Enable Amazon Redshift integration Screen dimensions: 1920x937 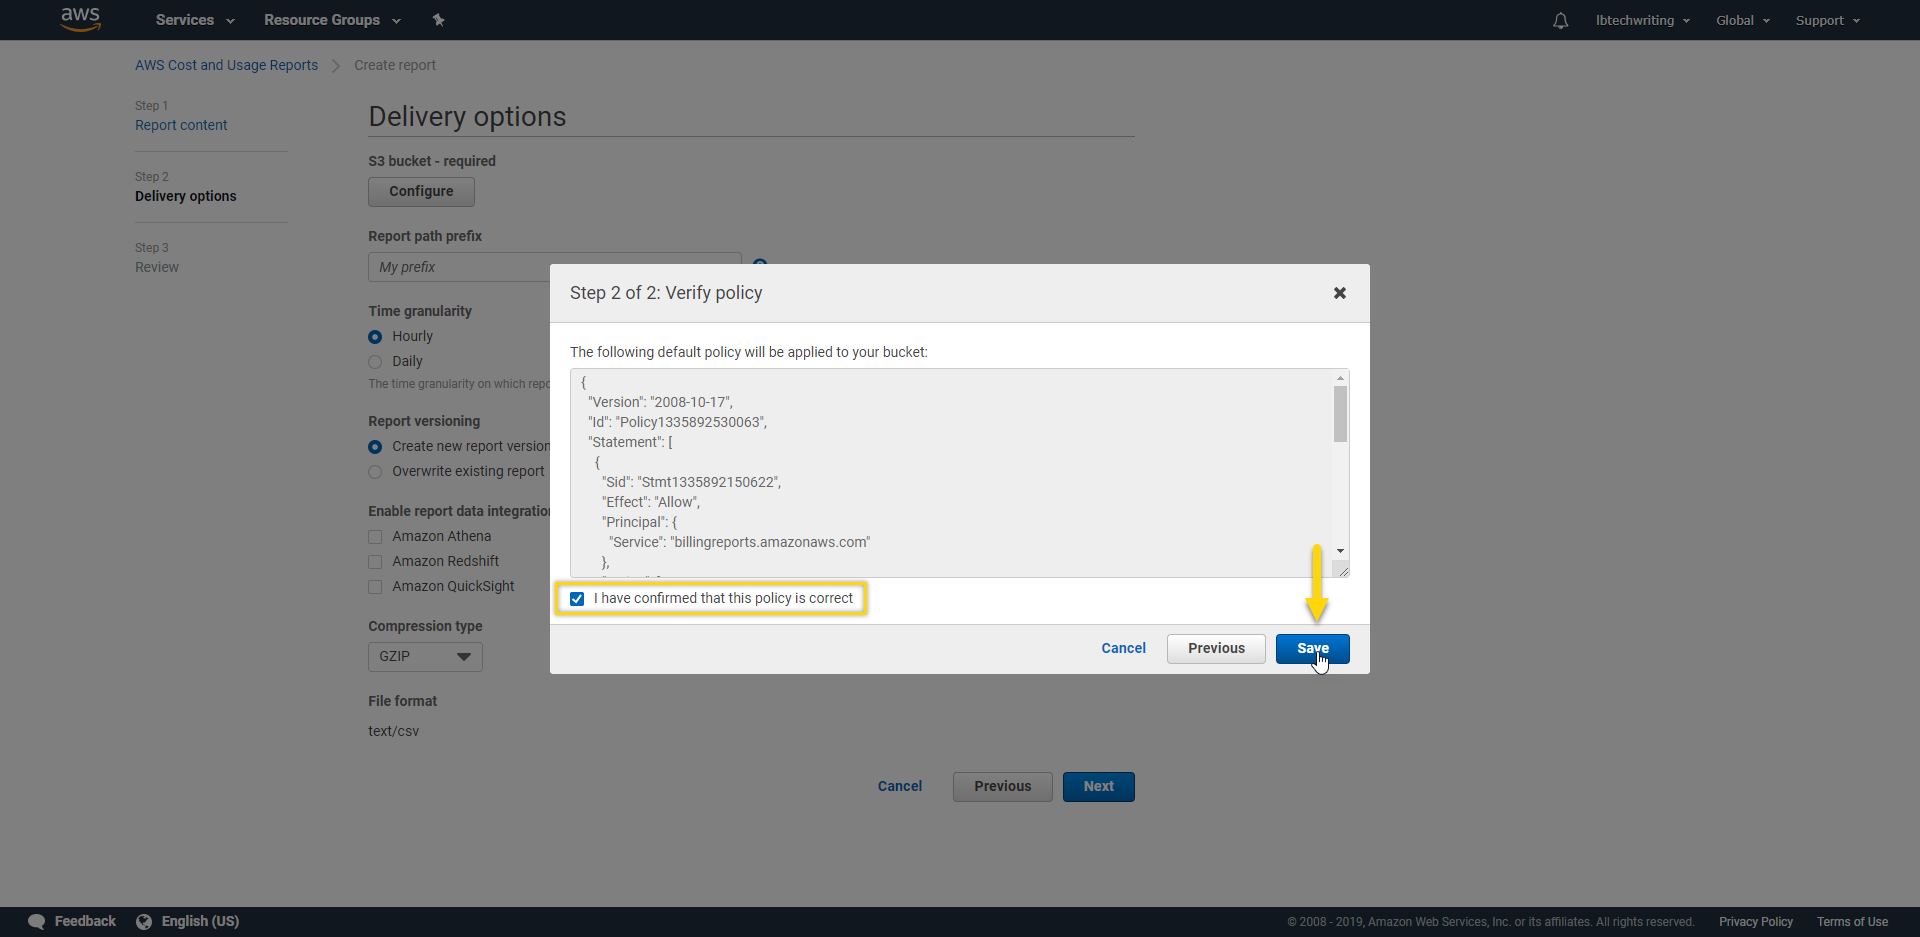[x=375, y=562]
